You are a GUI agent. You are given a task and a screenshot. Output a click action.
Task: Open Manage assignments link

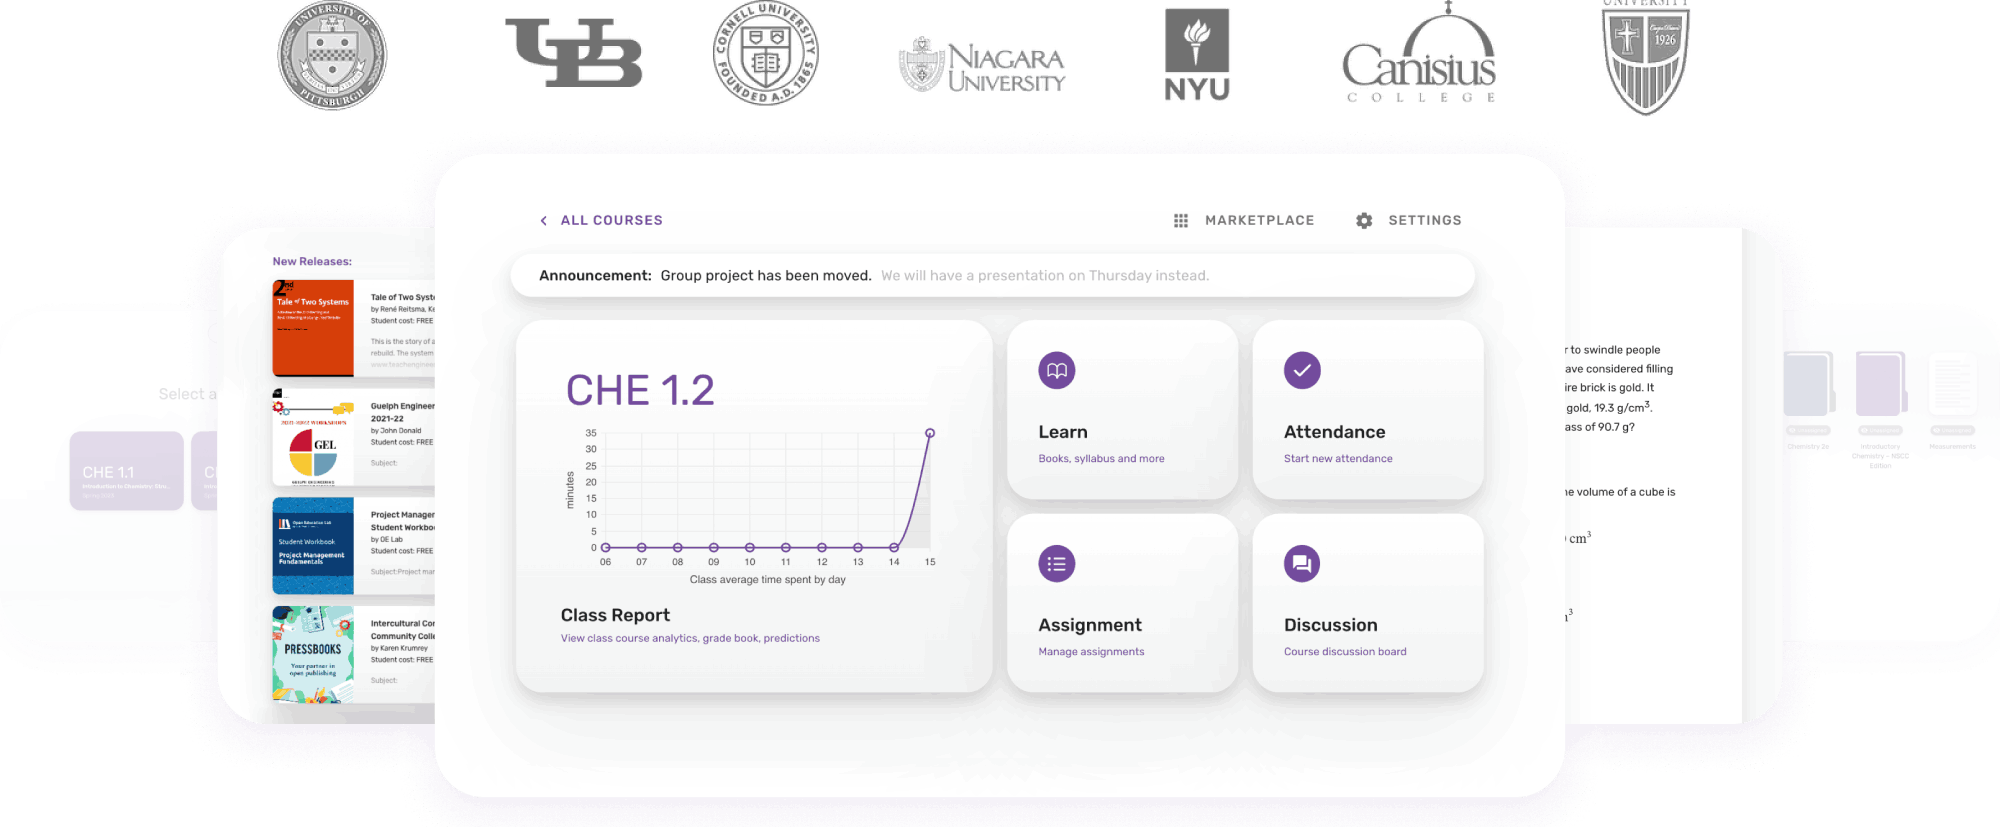(1091, 652)
